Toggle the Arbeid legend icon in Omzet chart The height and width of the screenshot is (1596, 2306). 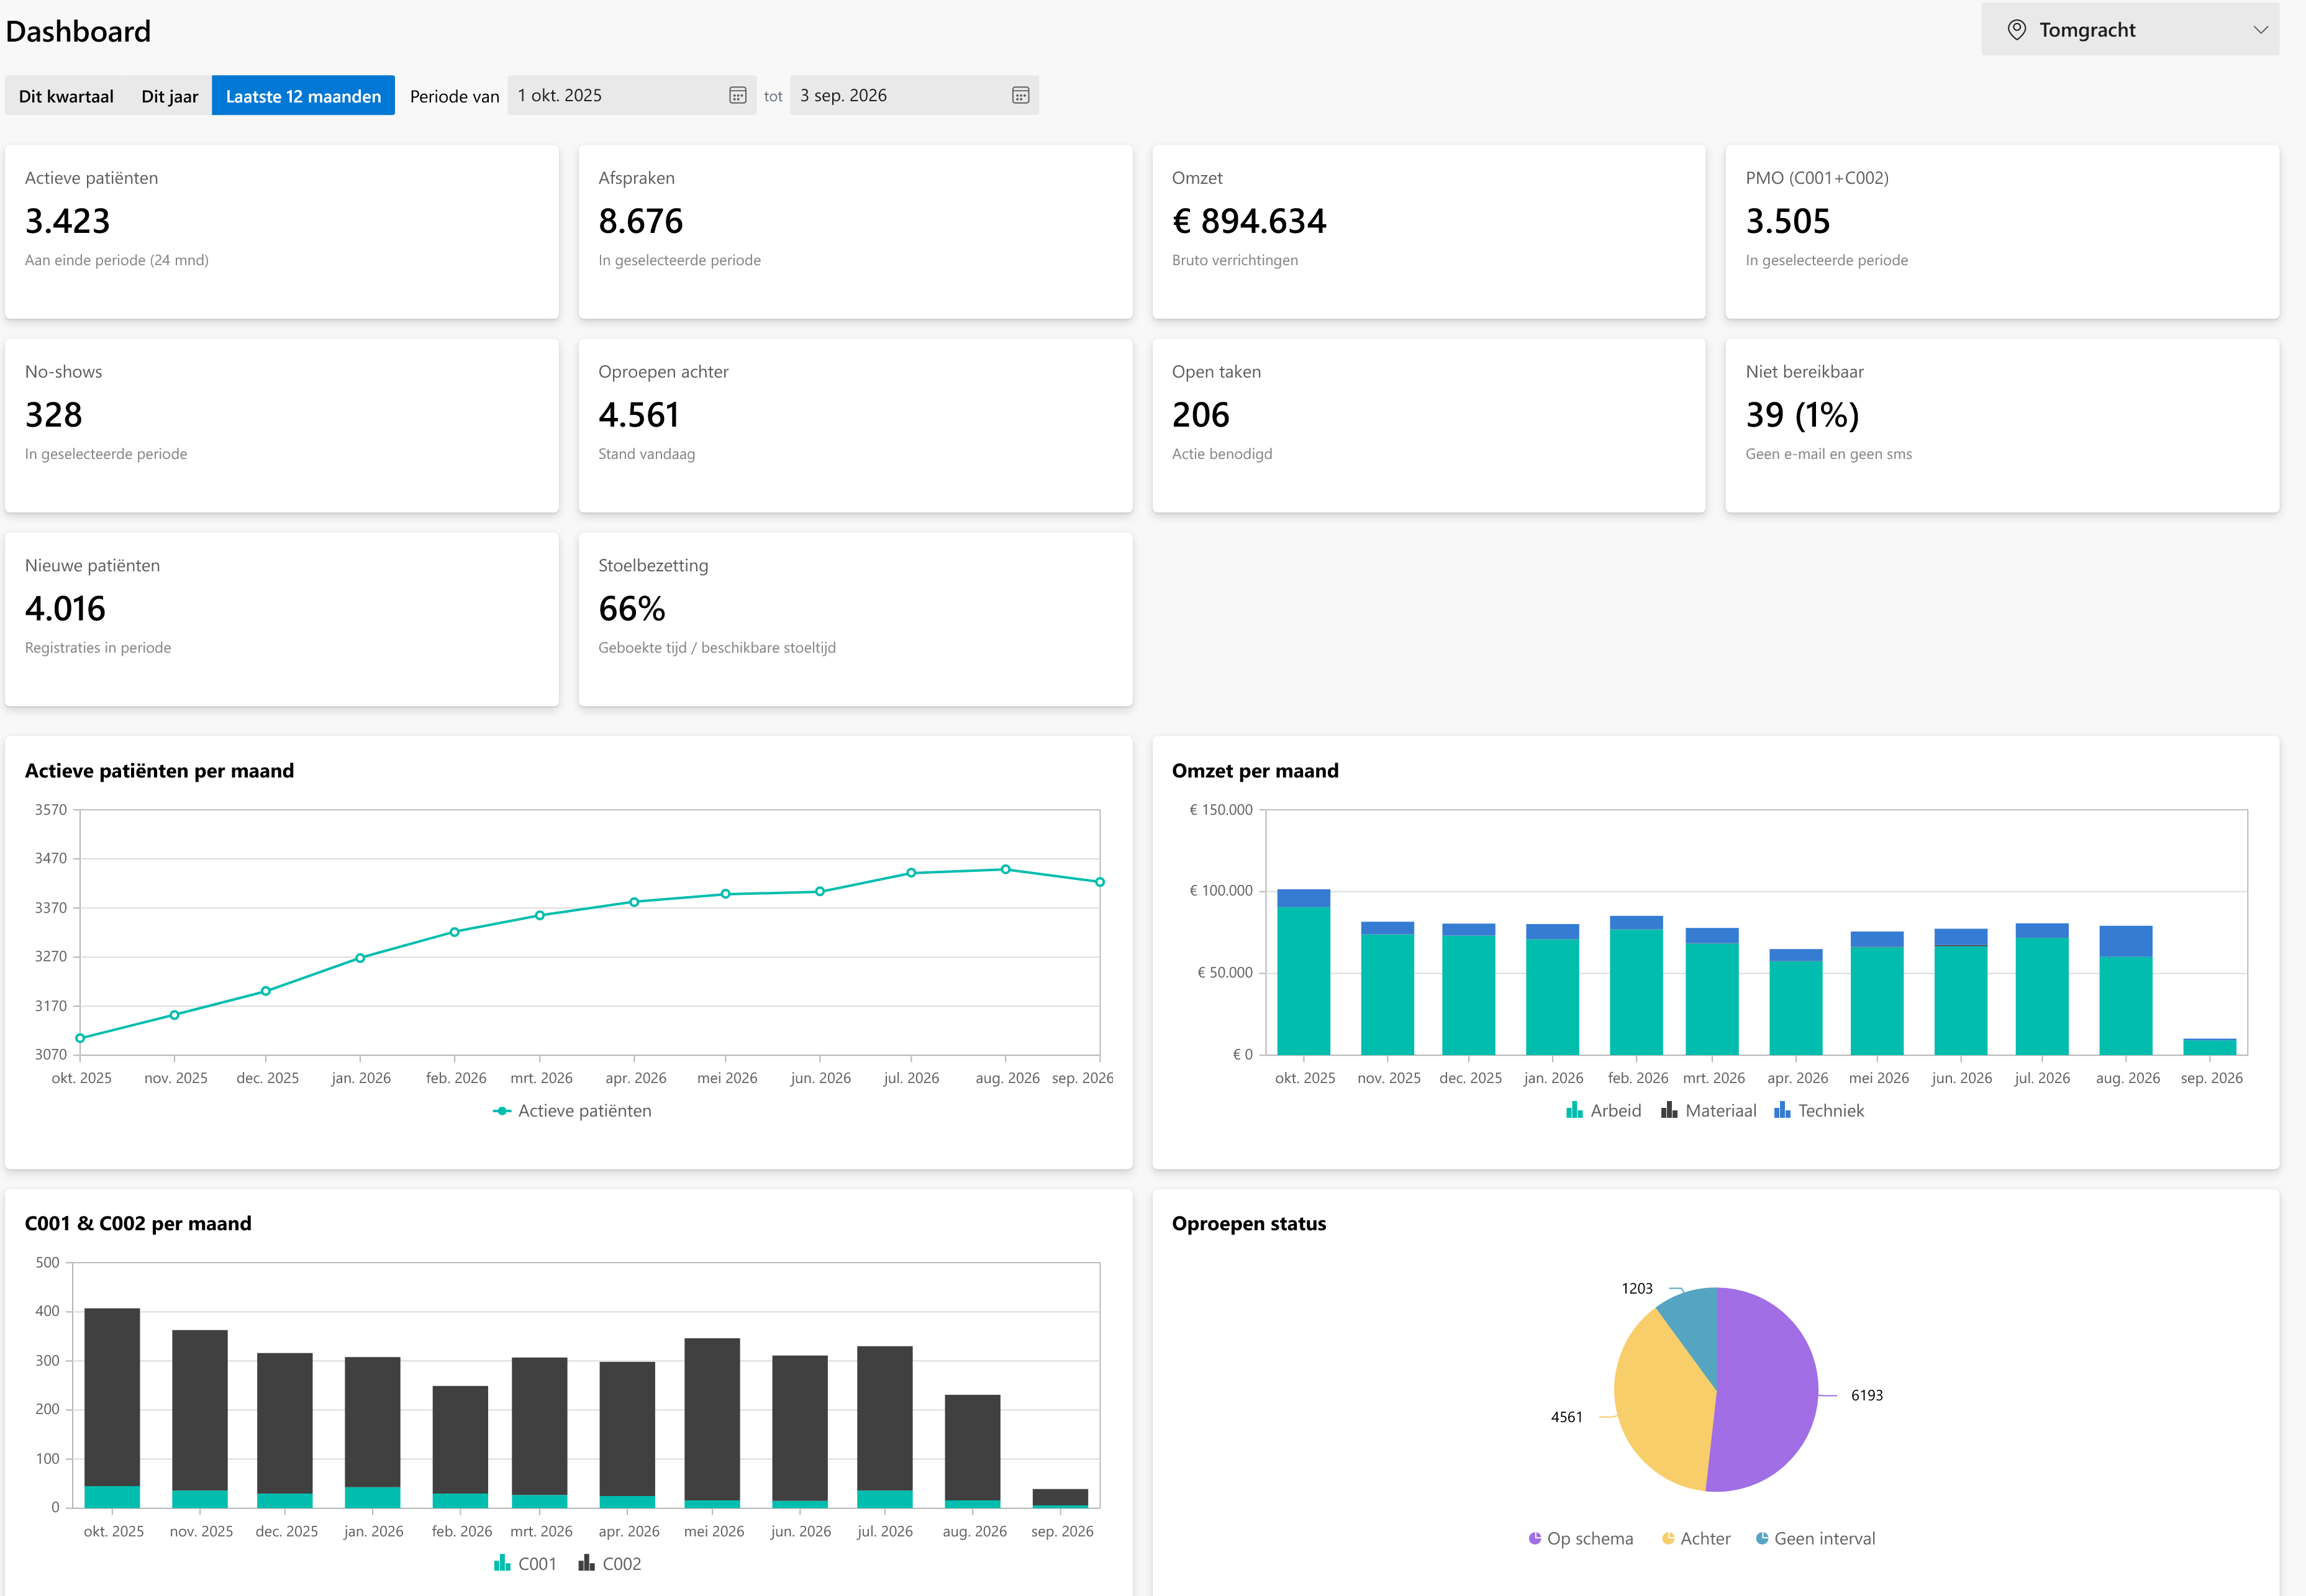coord(1574,1110)
